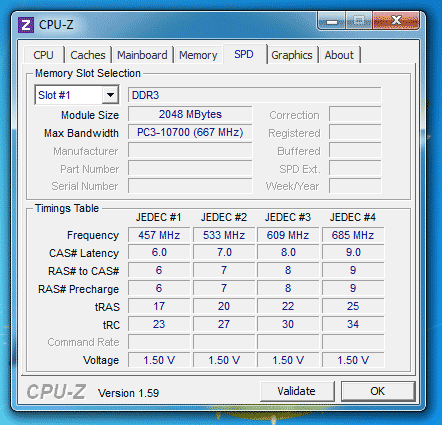Click the empty Registered field
The height and width of the screenshot is (425, 442).
tap(355, 132)
